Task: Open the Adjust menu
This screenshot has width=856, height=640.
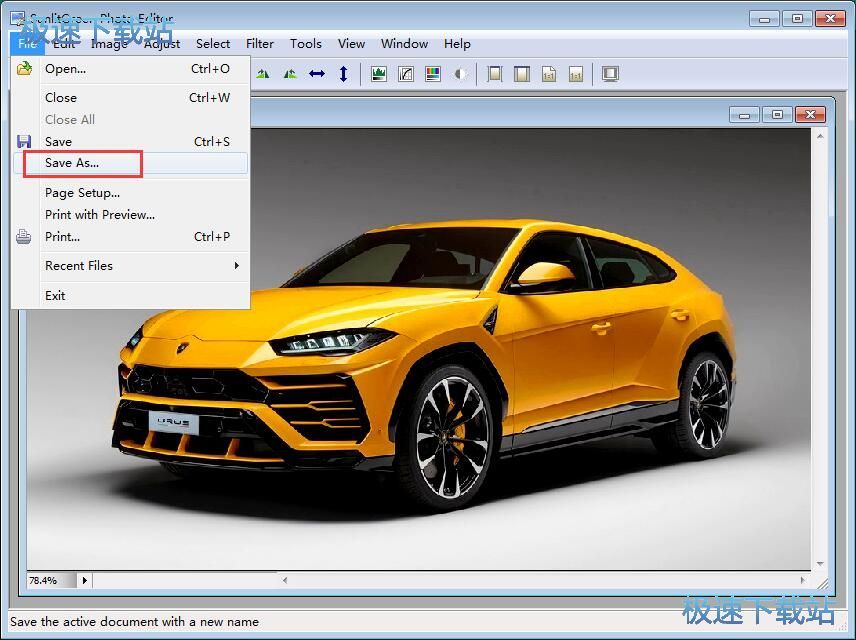Action: pos(162,44)
